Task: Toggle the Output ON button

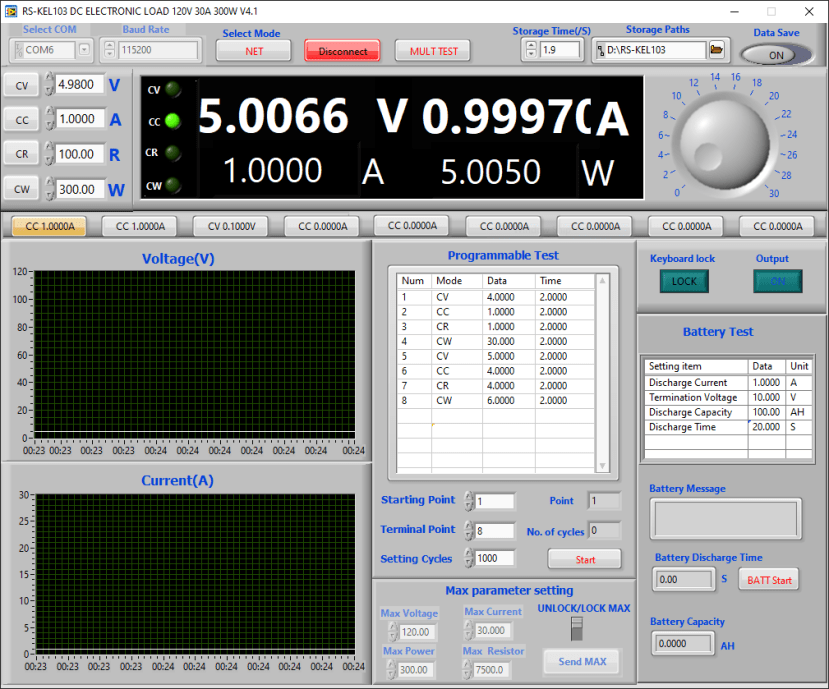Action: (x=777, y=281)
